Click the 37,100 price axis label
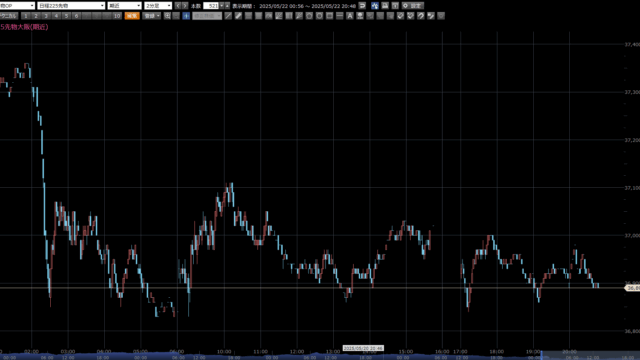This screenshot has height=360, width=640. (x=632, y=188)
